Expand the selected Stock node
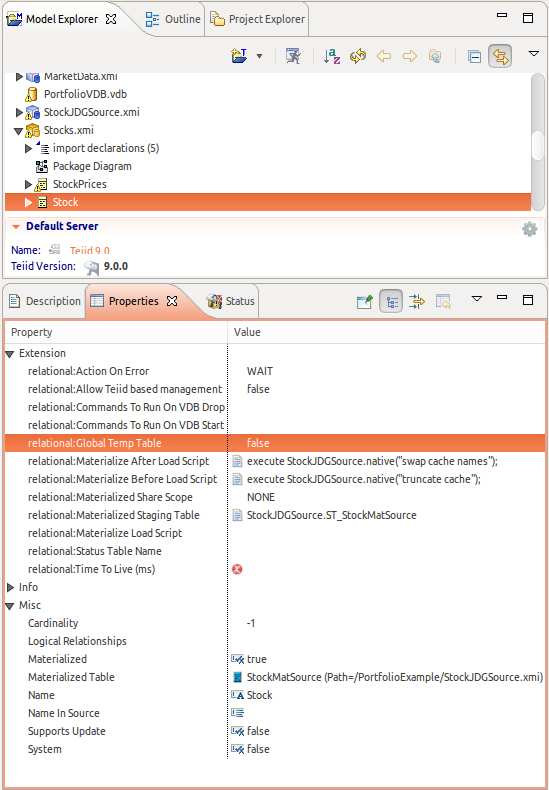This screenshot has width=549, height=790. [x=28, y=203]
